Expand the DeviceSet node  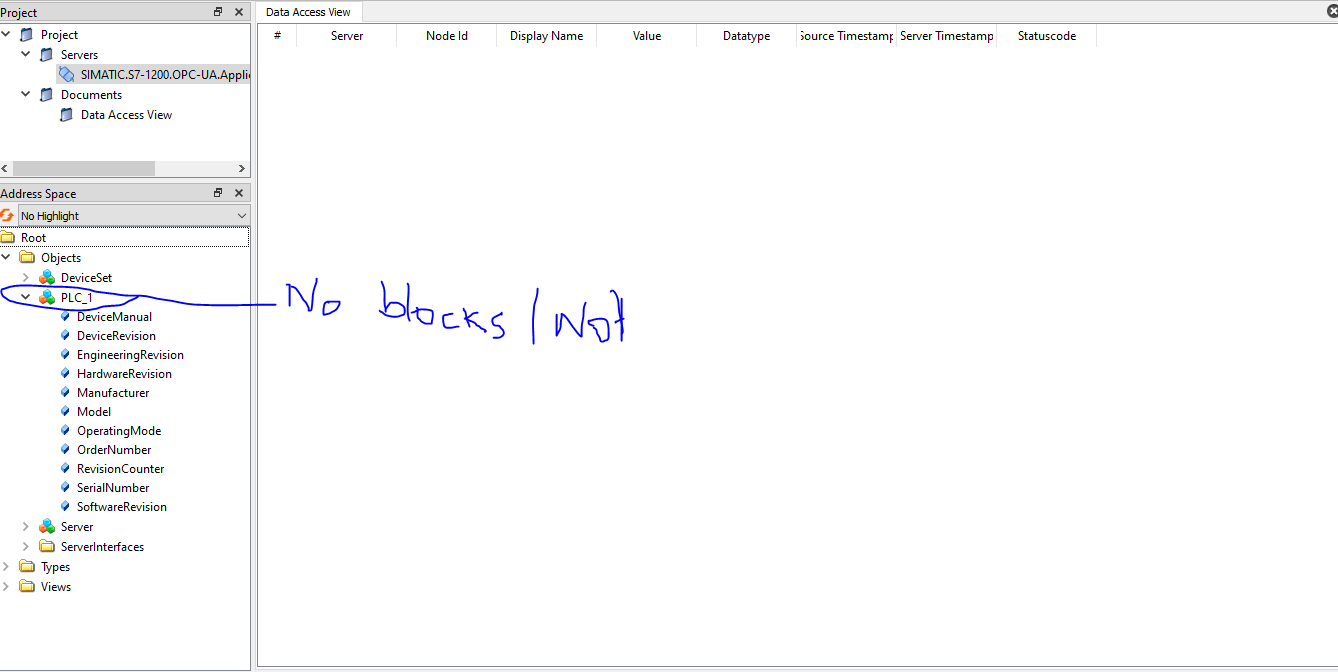(x=26, y=278)
